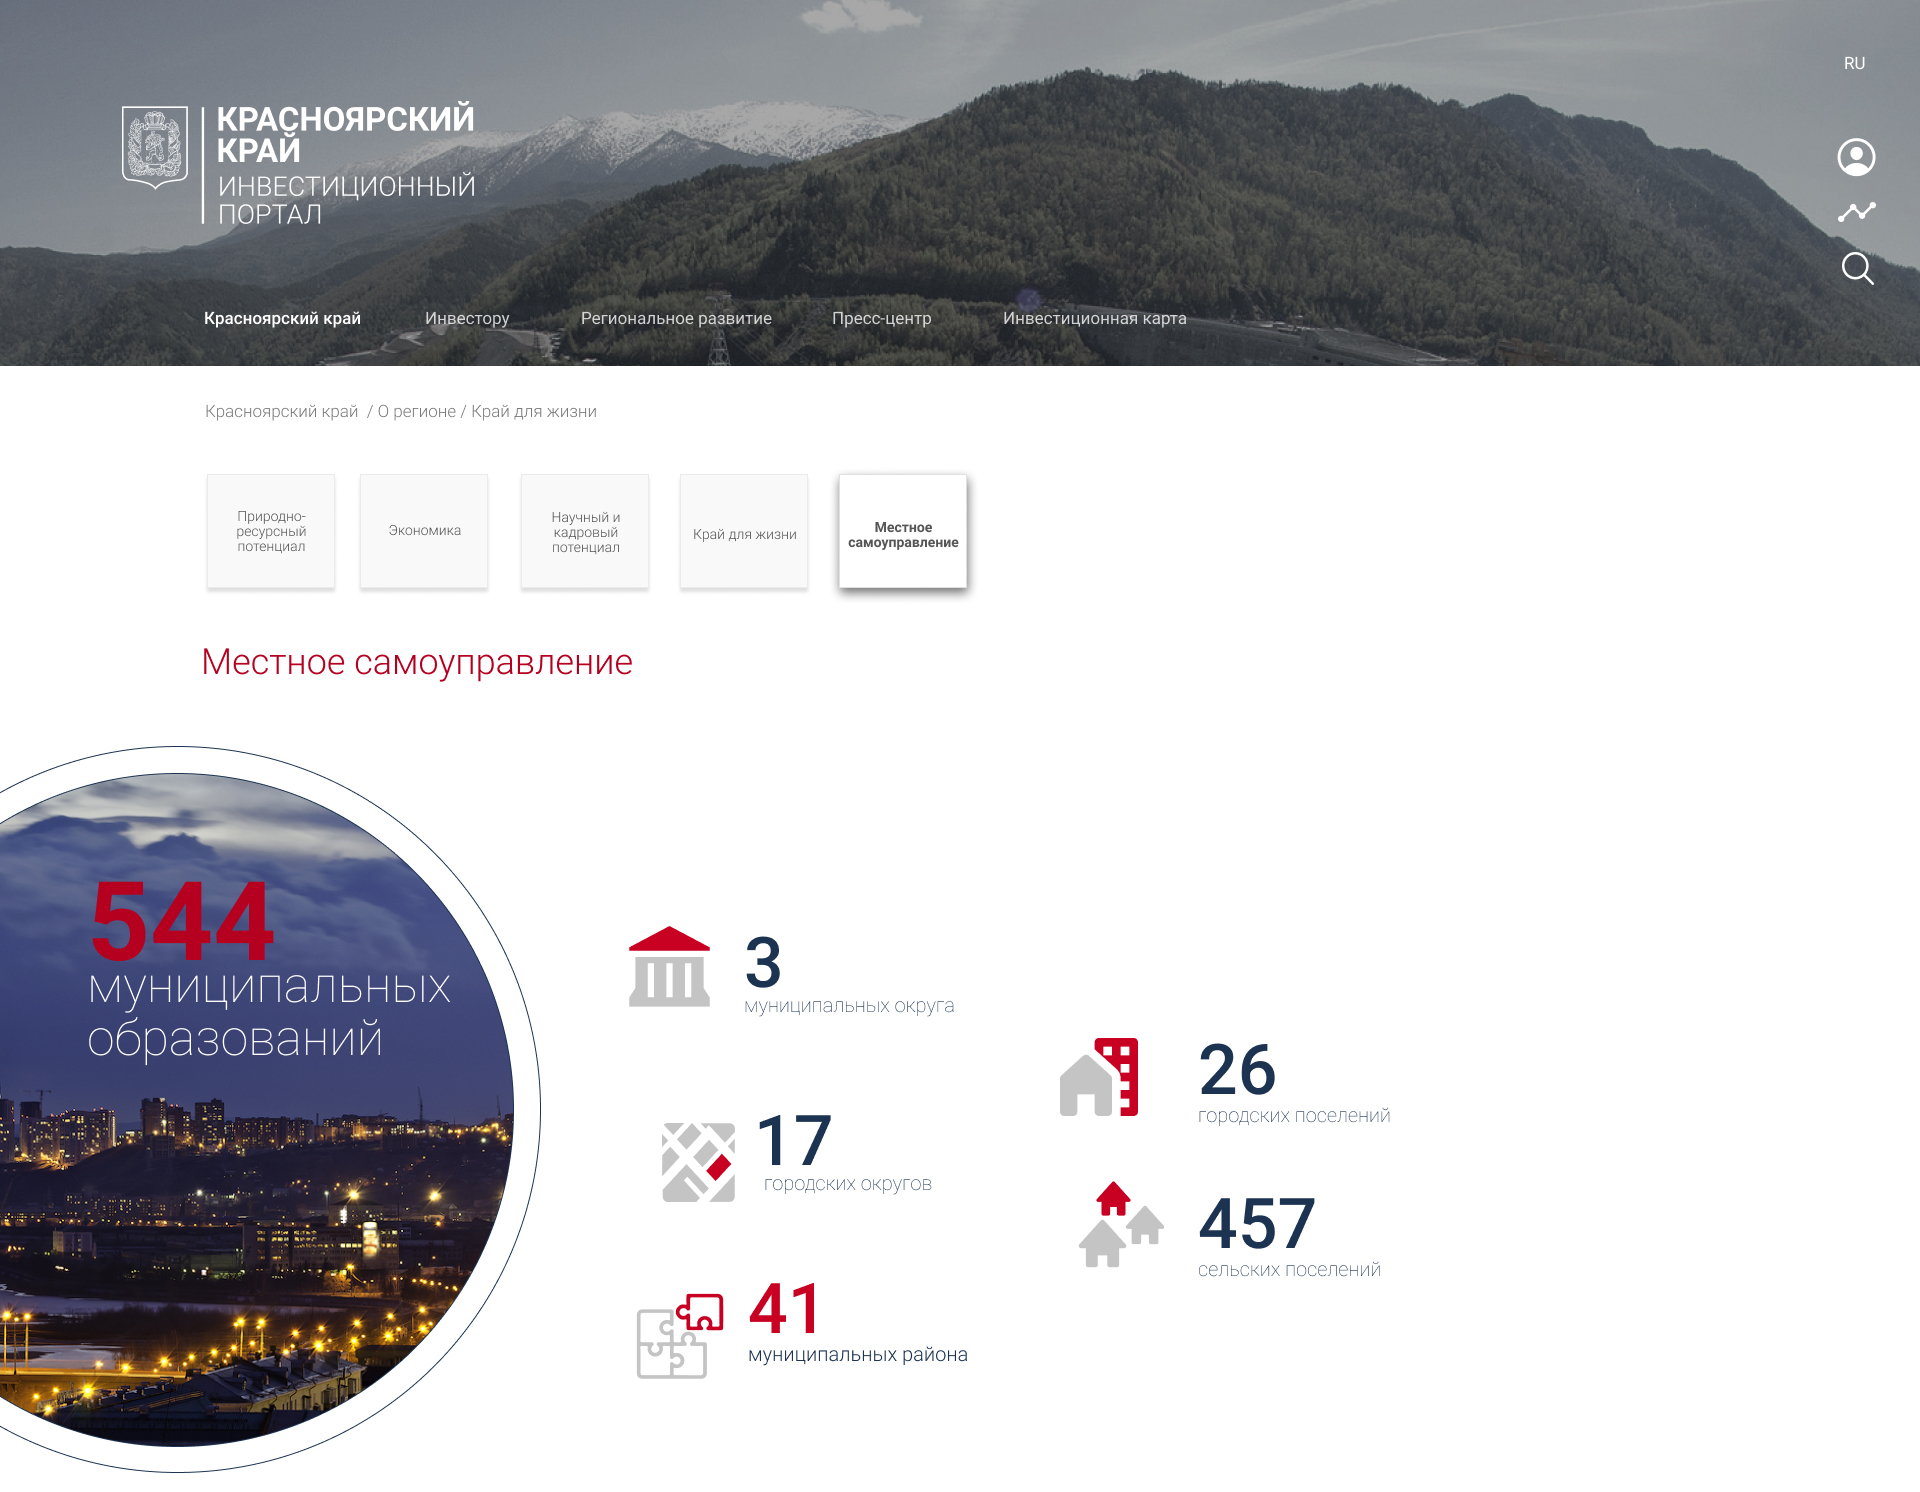Screen dimensions: 1920x1492
Task: Click the statistics line chart icon
Action: [1856, 212]
